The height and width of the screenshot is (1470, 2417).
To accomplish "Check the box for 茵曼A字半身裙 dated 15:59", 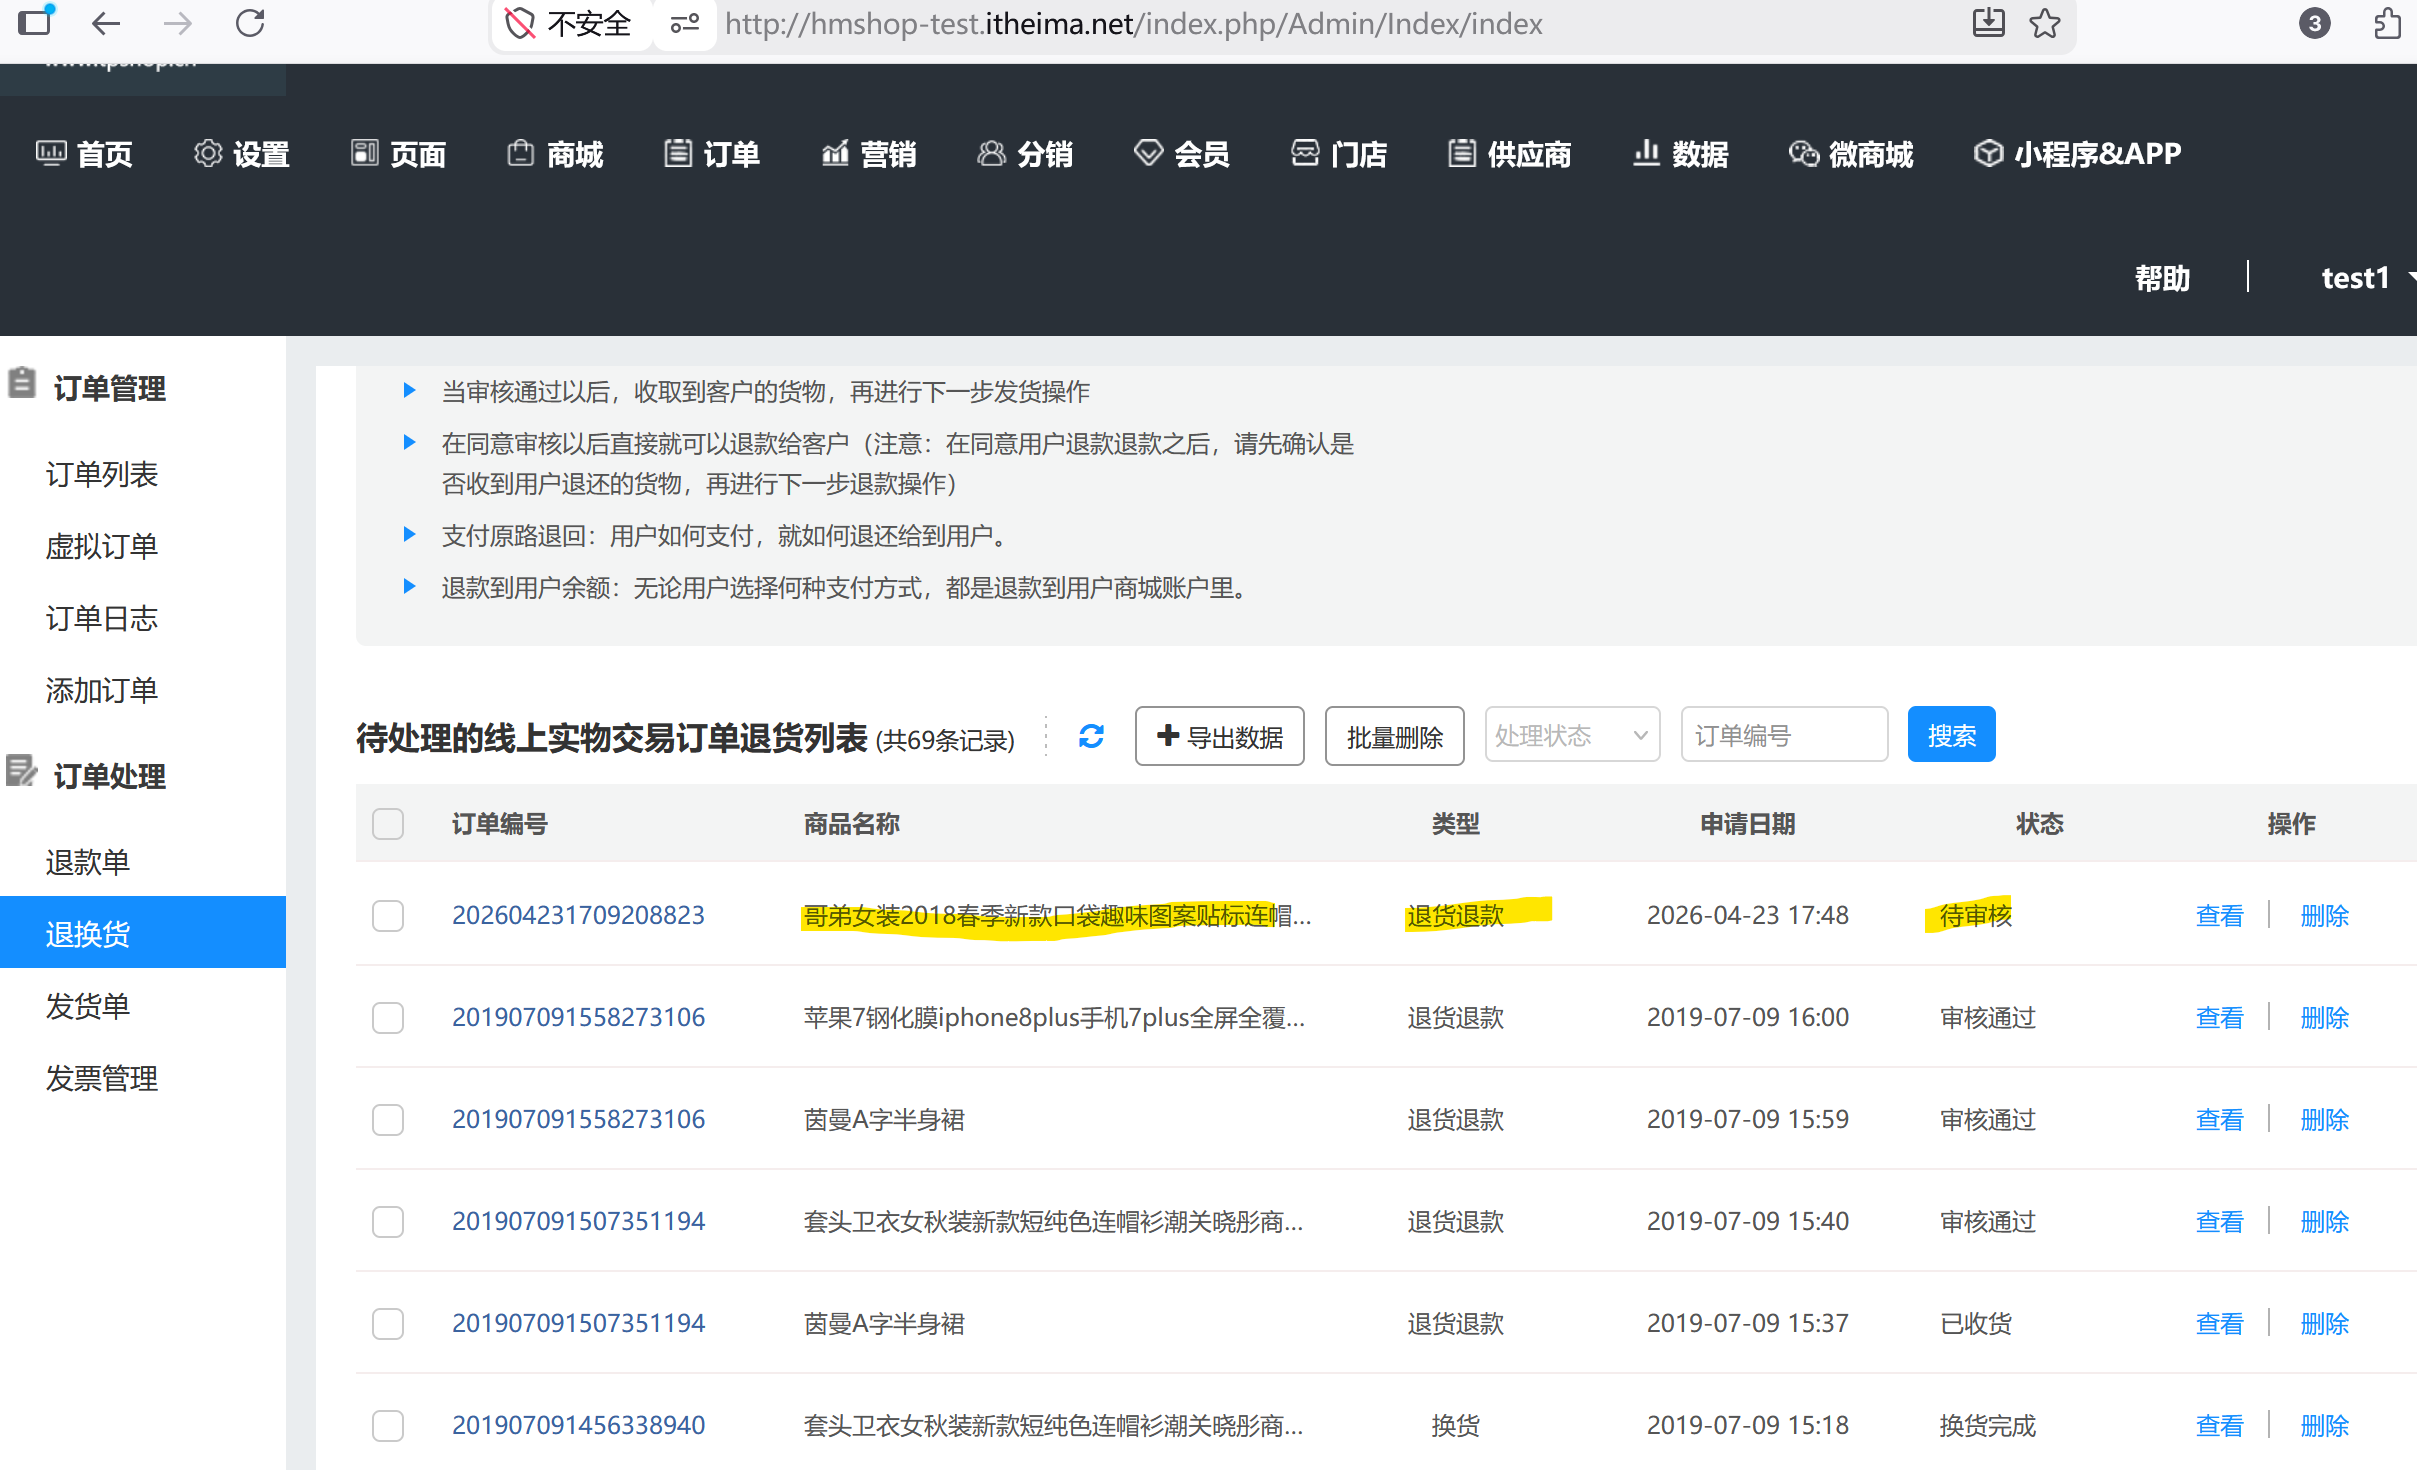I will pos(388,1120).
